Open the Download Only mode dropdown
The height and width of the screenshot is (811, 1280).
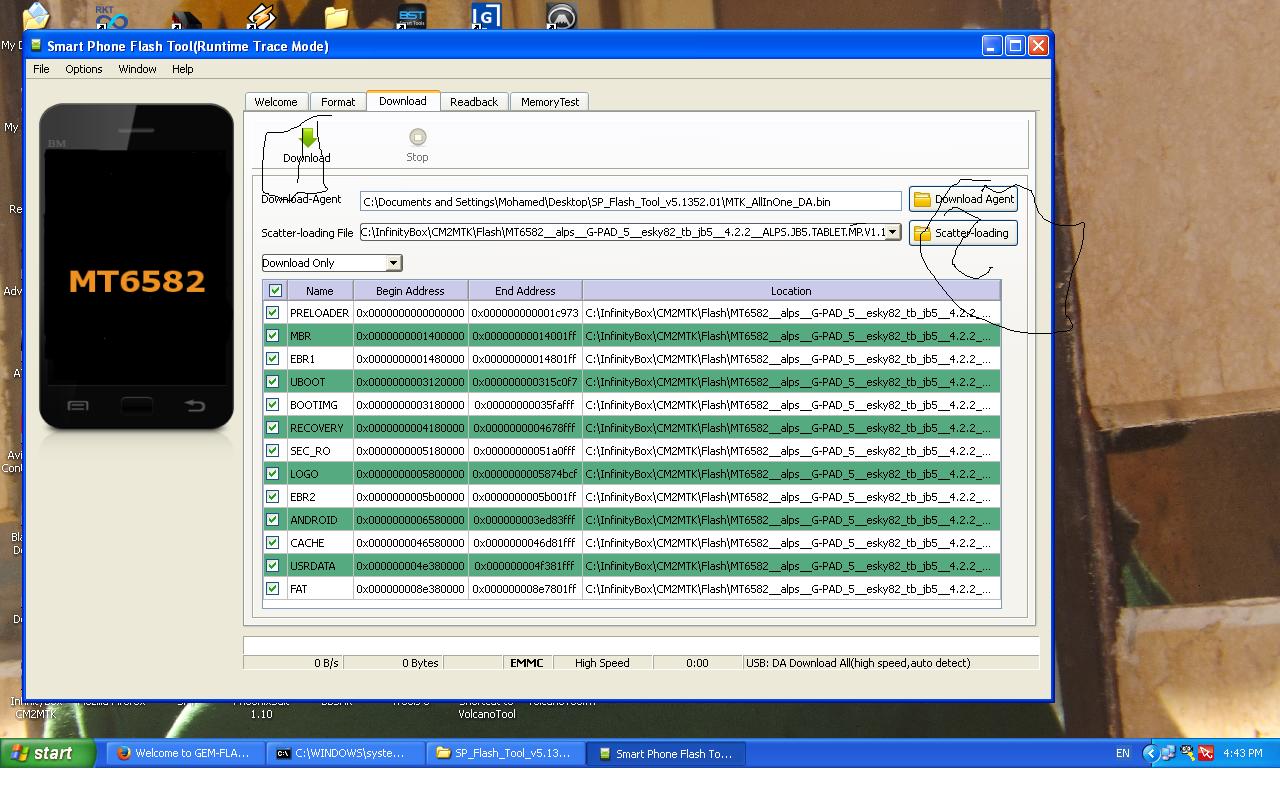[x=332, y=263]
